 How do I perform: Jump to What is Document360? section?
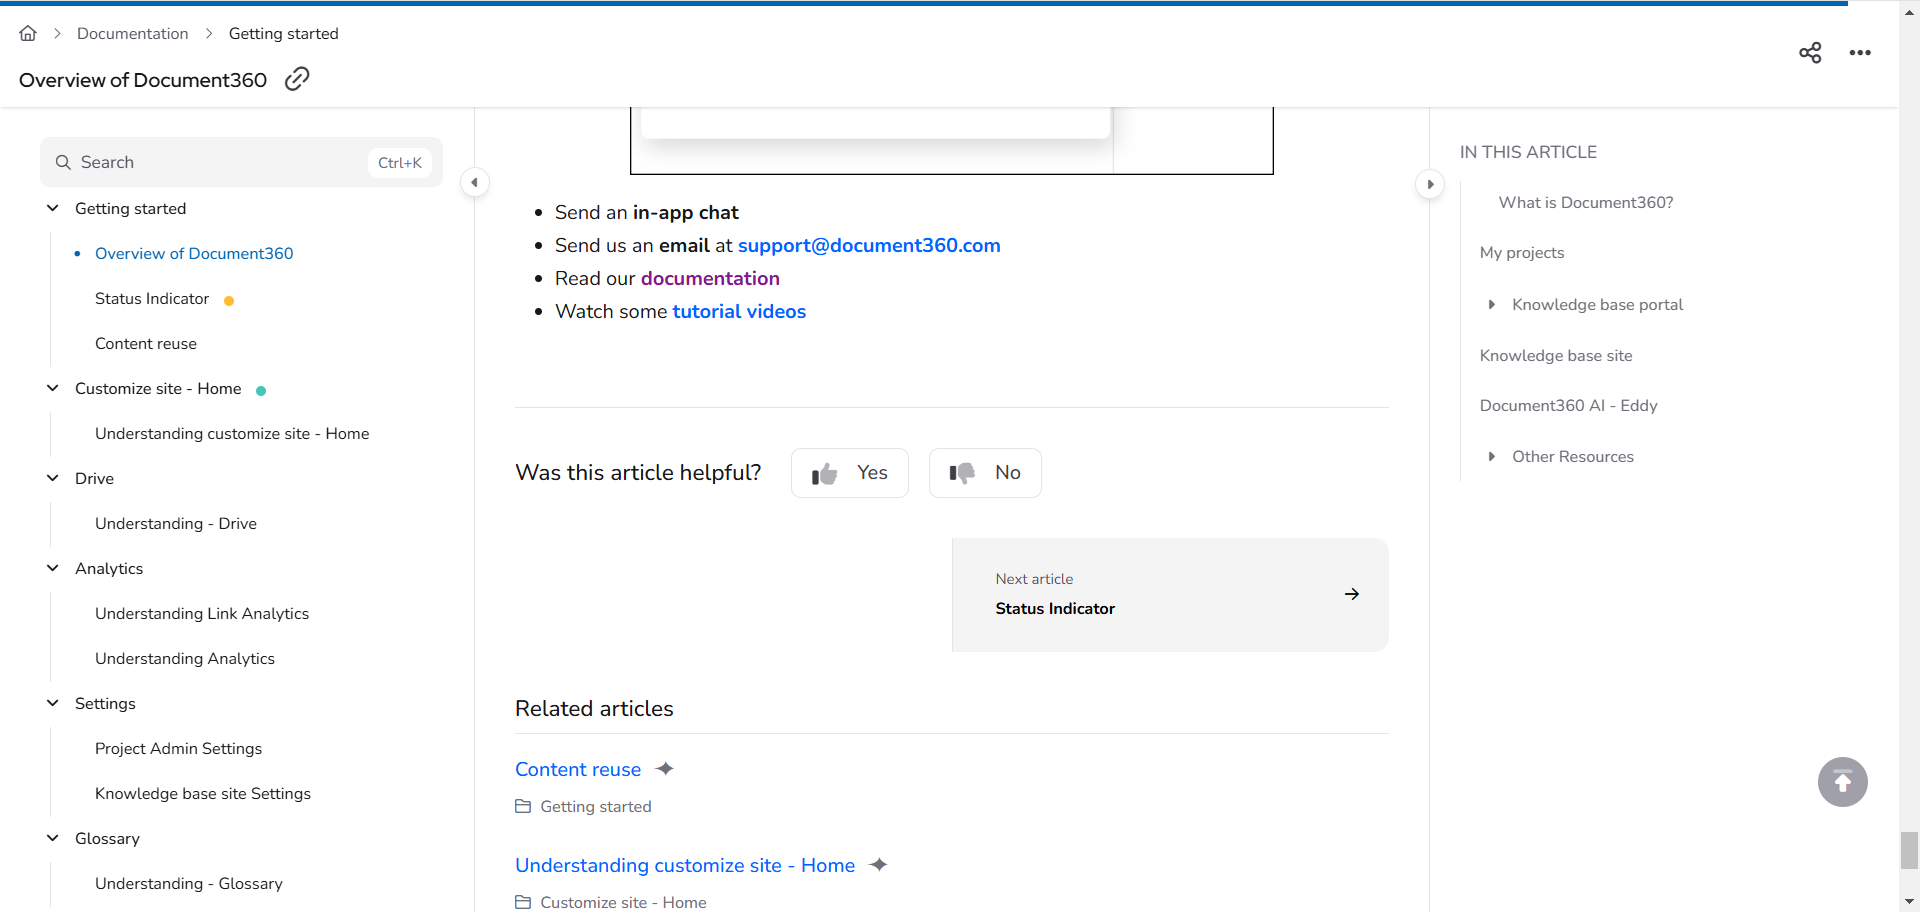(1586, 202)
